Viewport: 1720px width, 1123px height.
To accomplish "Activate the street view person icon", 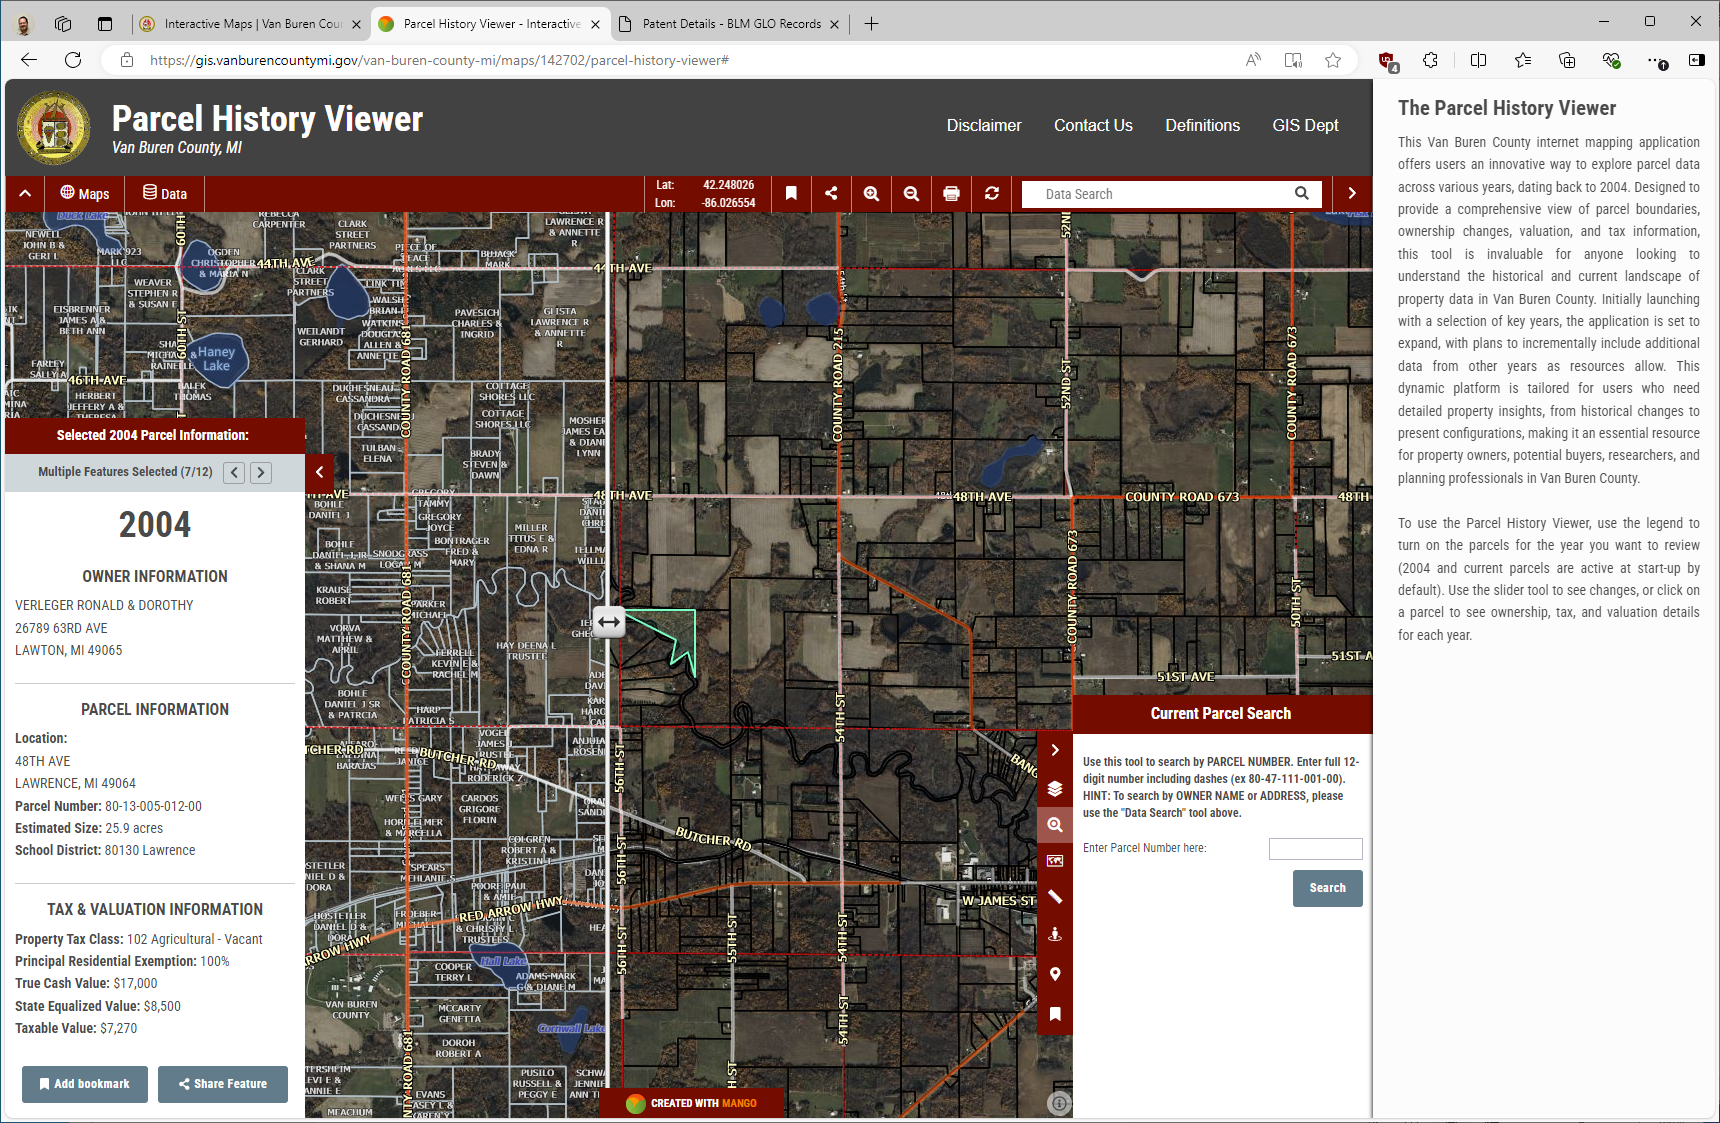I will click(1055, 934).
